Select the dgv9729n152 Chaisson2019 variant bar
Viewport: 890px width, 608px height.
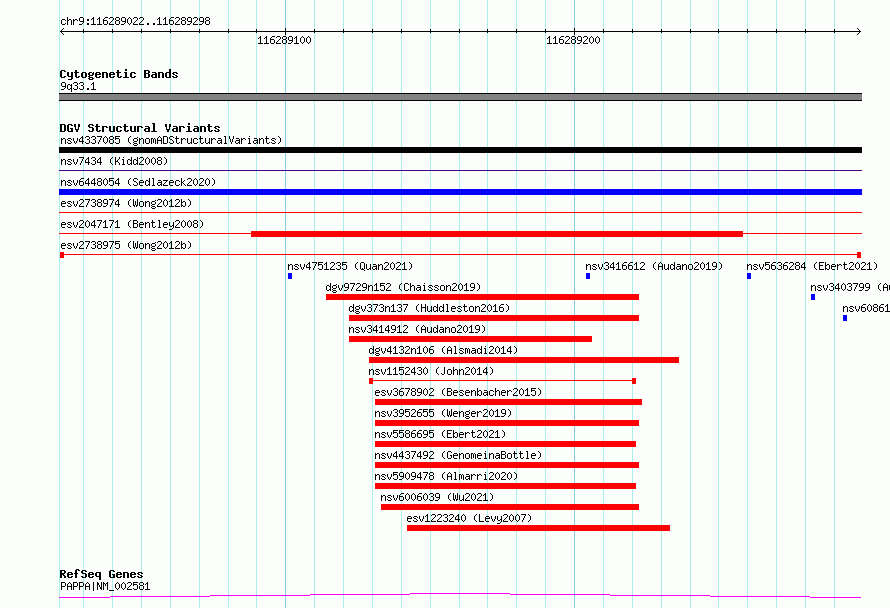pos(482,297)
